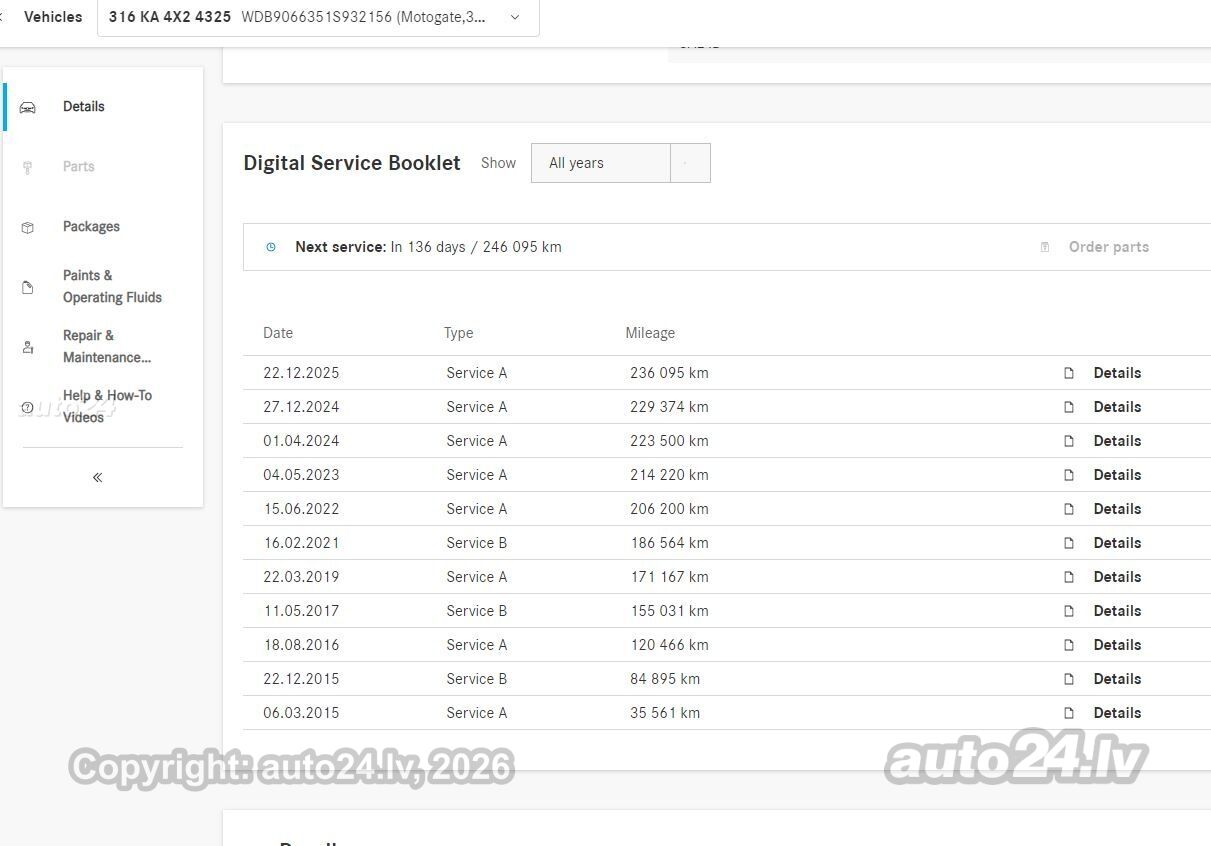This screenshot has width=1211, height=846.
Task: Click the Type column header
Action: click(x=459, y=333)
